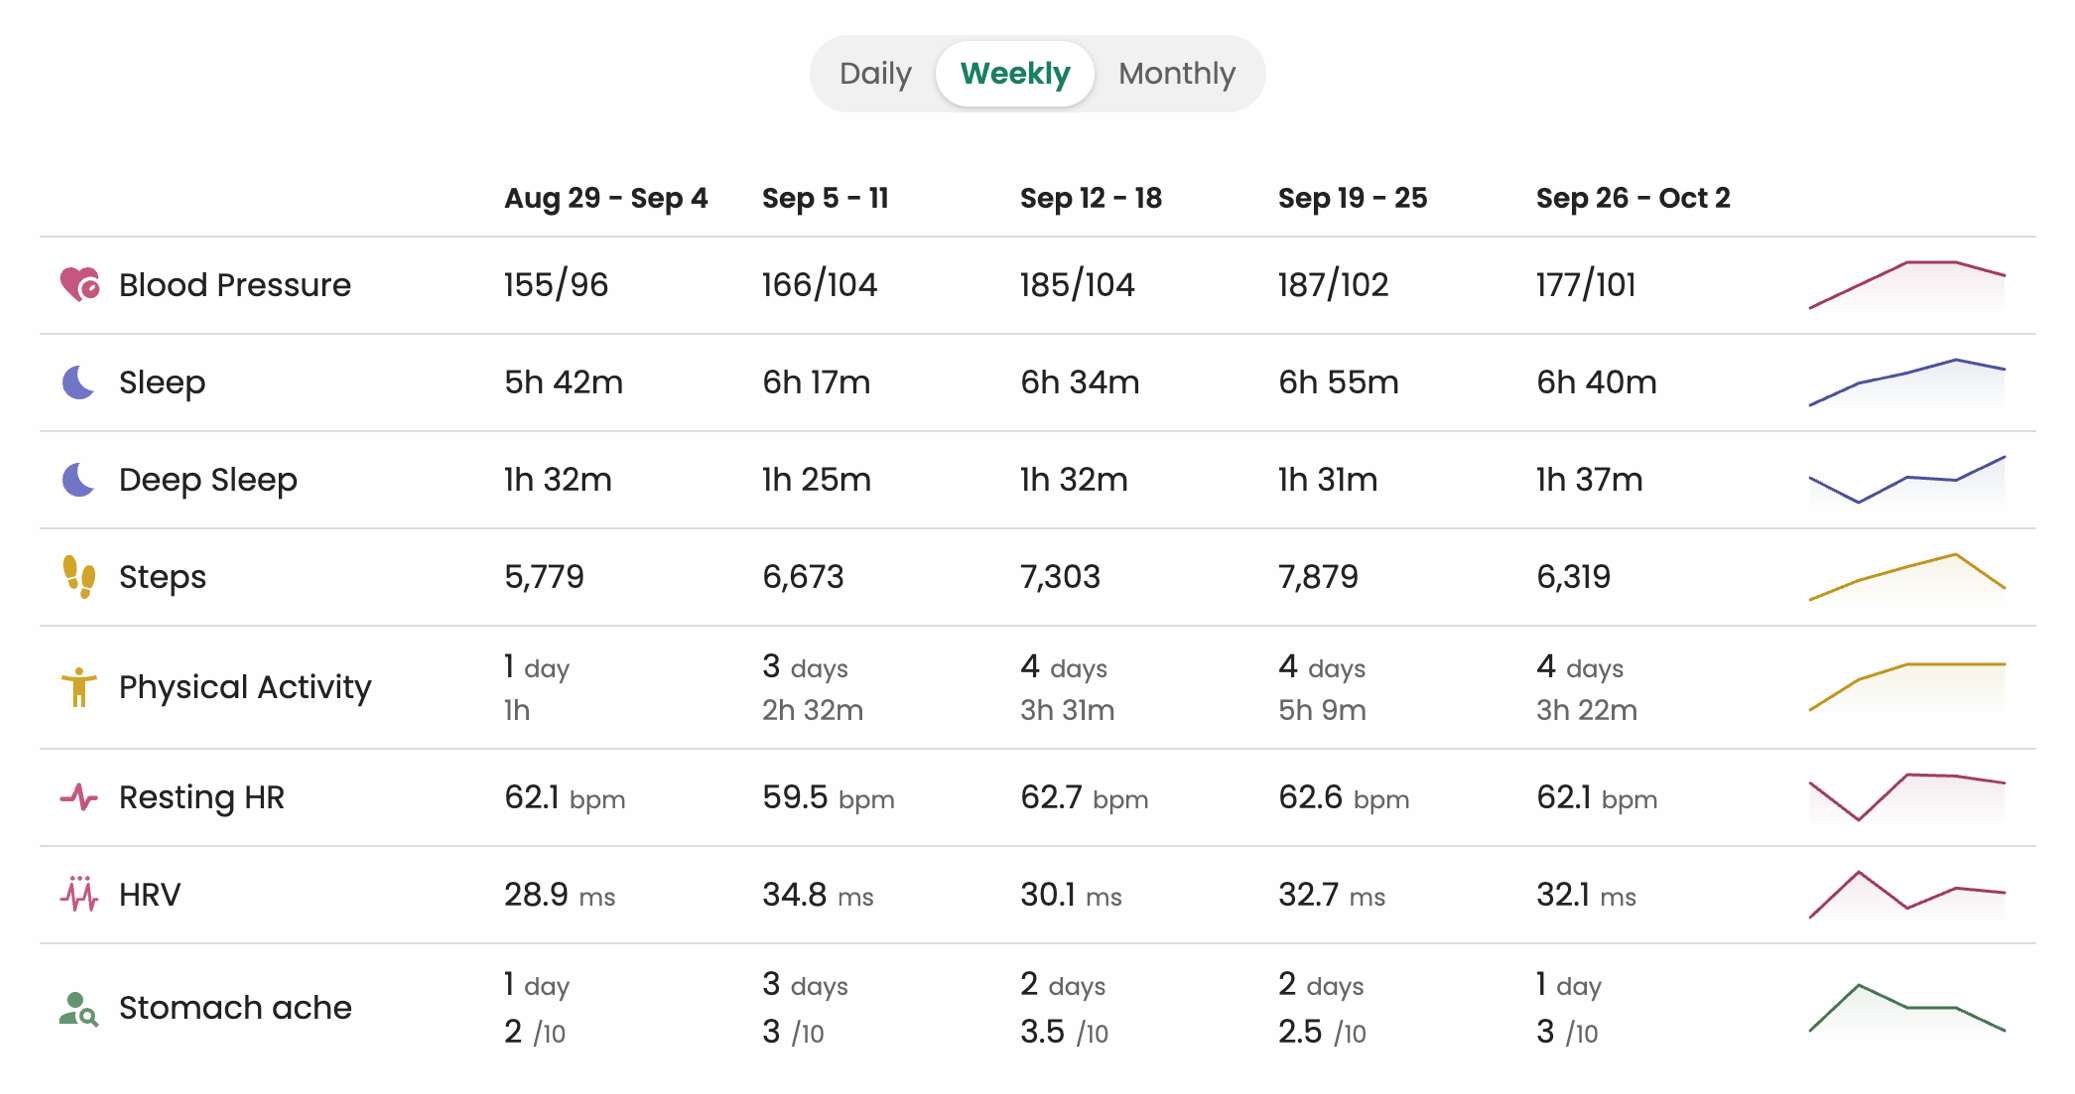Viewport: 2075px width, 1094px height.
Task: Select the HRV value 34.8 ms
Action: [x=813, y=894]
